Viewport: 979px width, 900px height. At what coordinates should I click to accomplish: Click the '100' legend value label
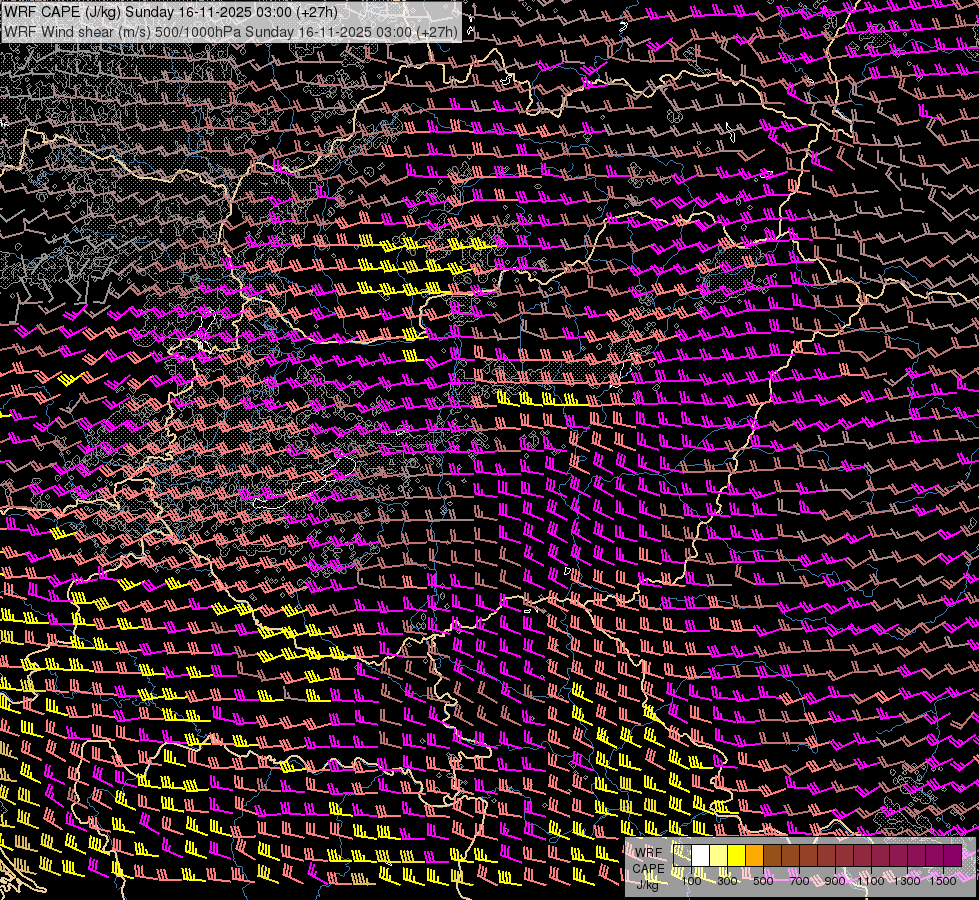[691, 881]
